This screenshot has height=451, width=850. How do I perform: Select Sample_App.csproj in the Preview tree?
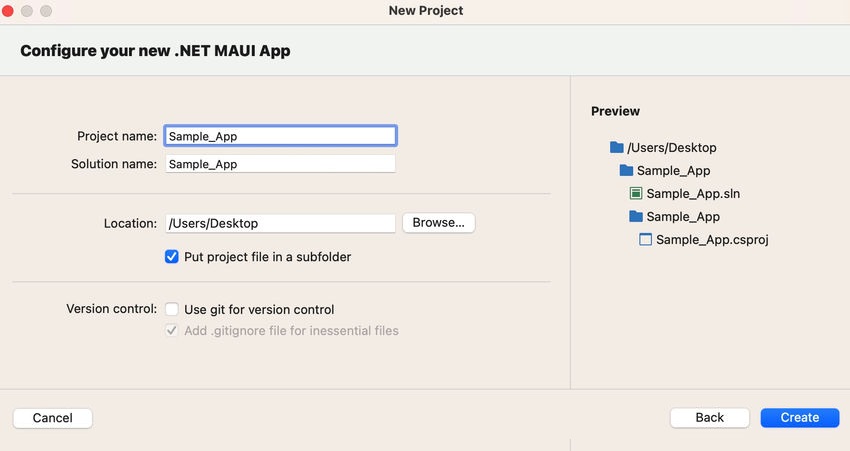point(712,240)
